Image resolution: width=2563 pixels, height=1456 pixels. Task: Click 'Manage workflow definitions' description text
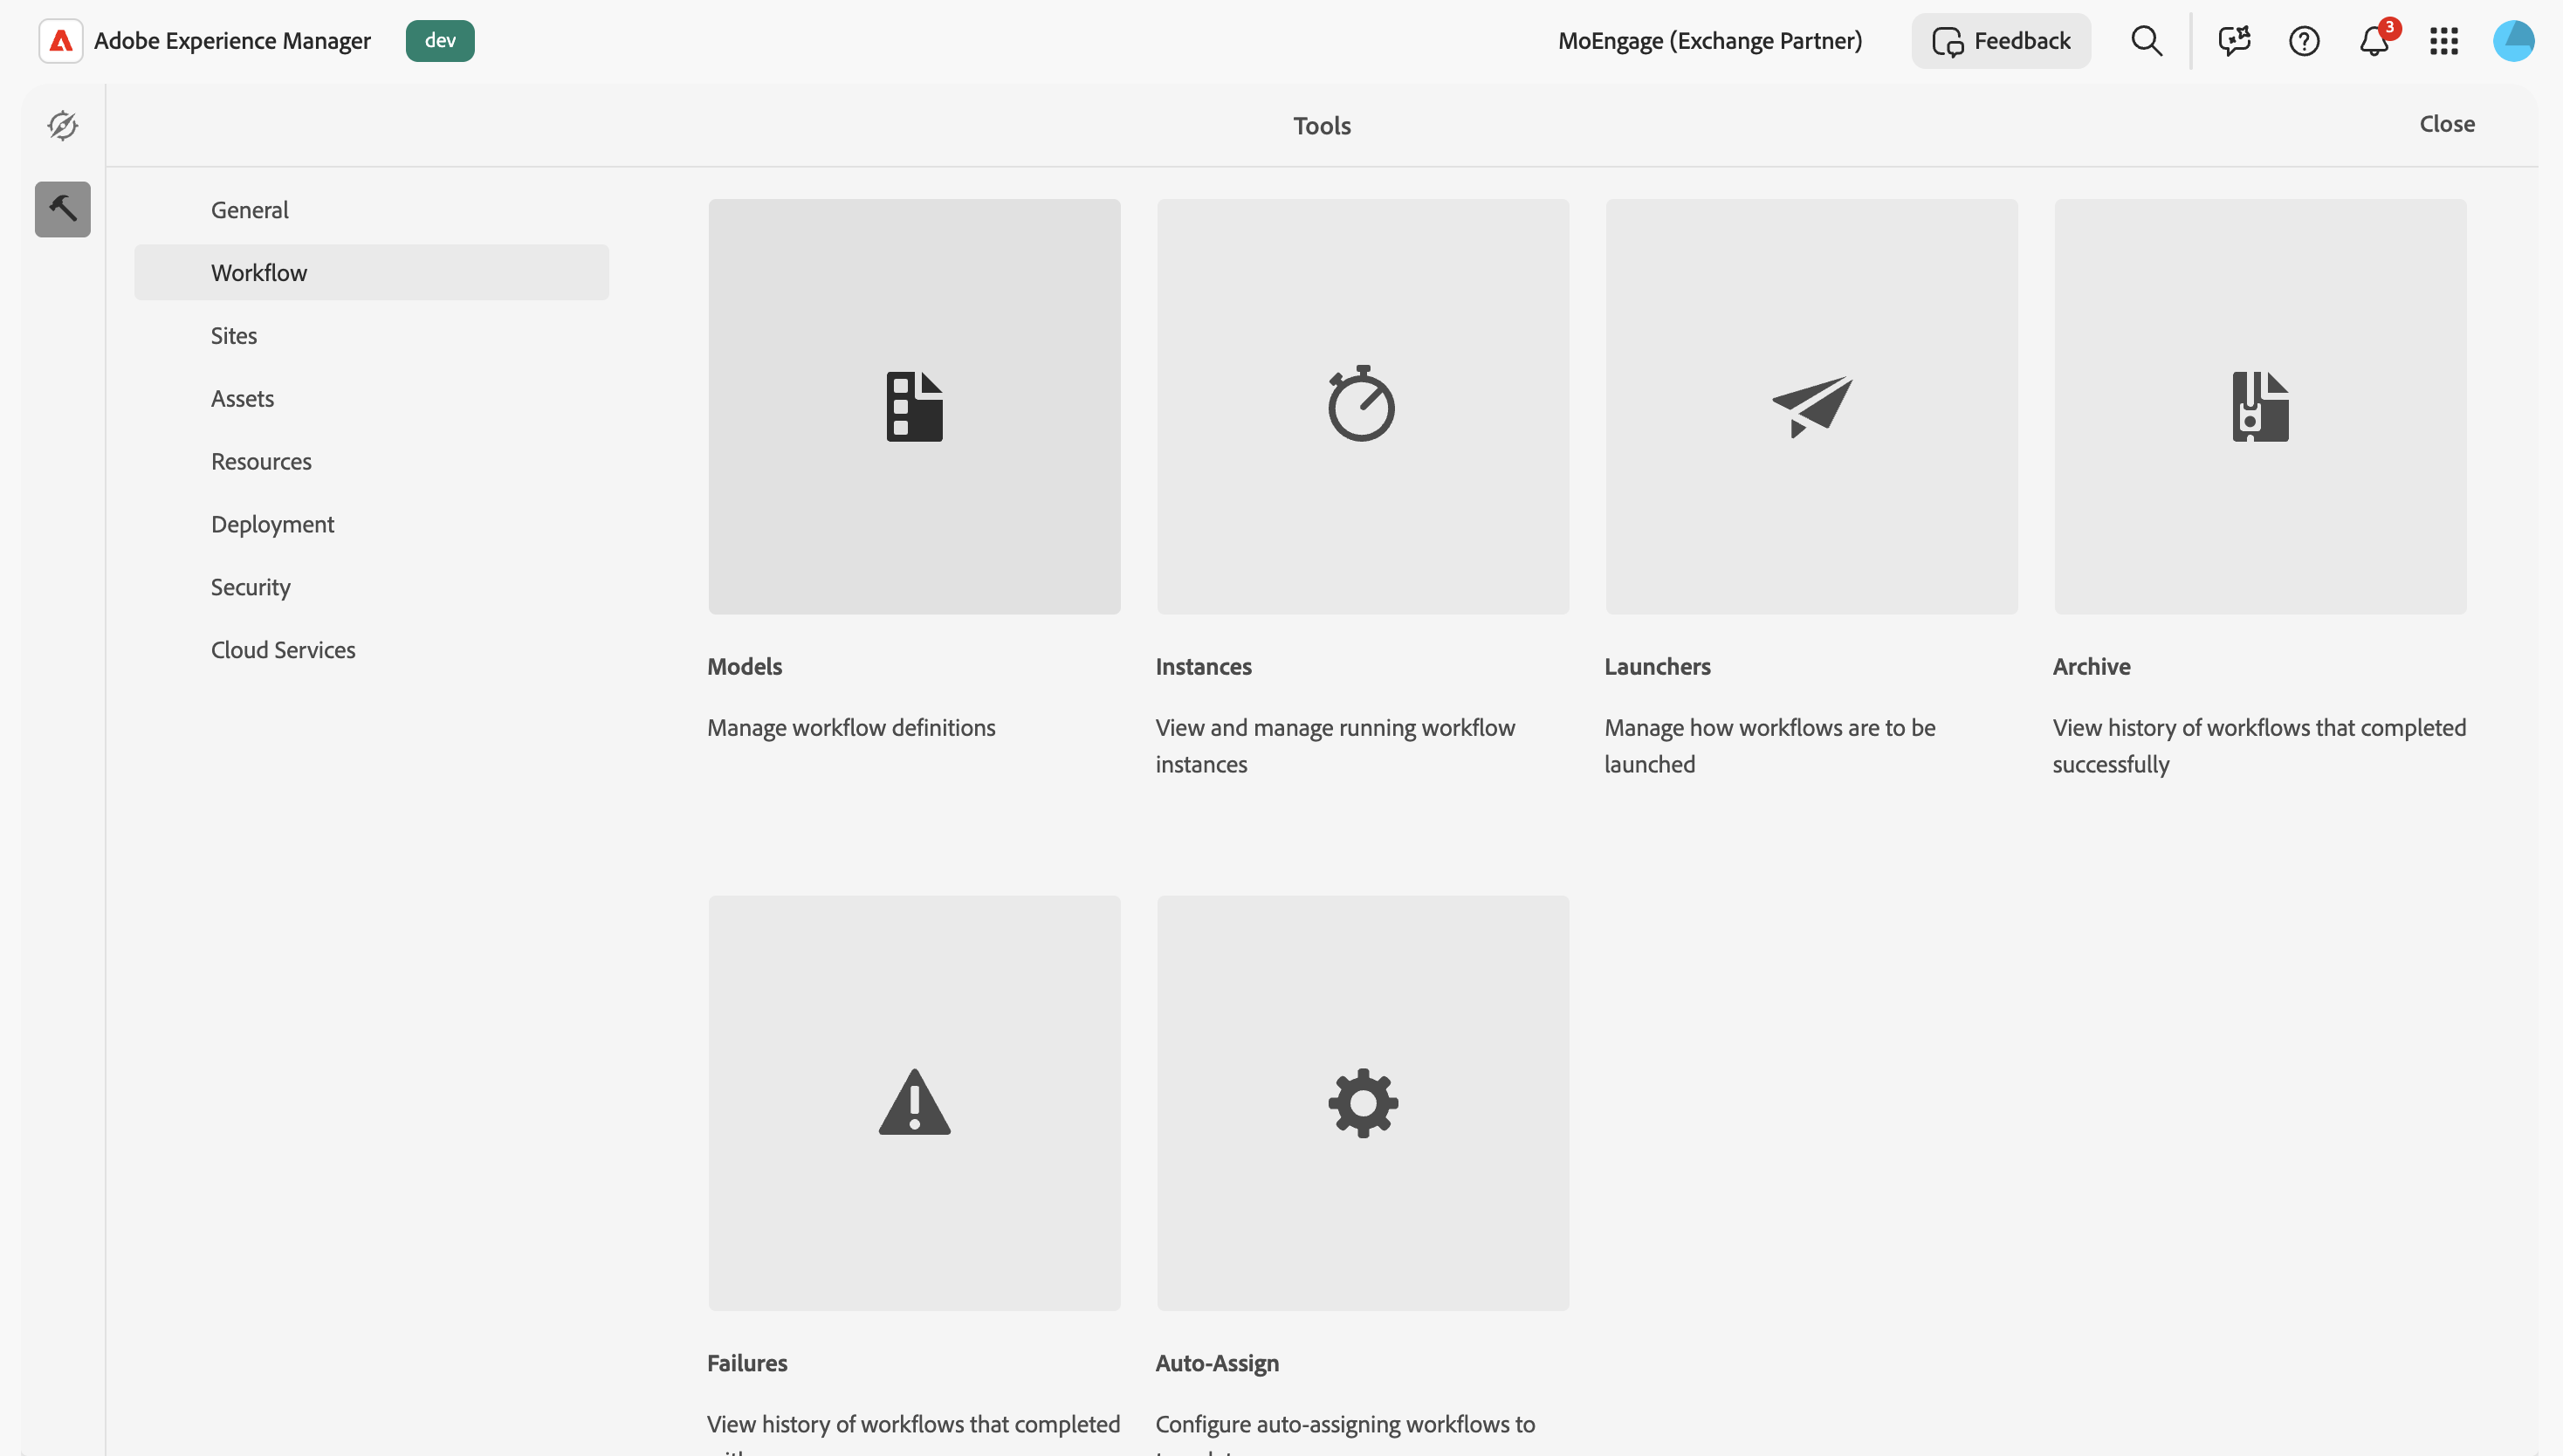(x=851, y=728)
